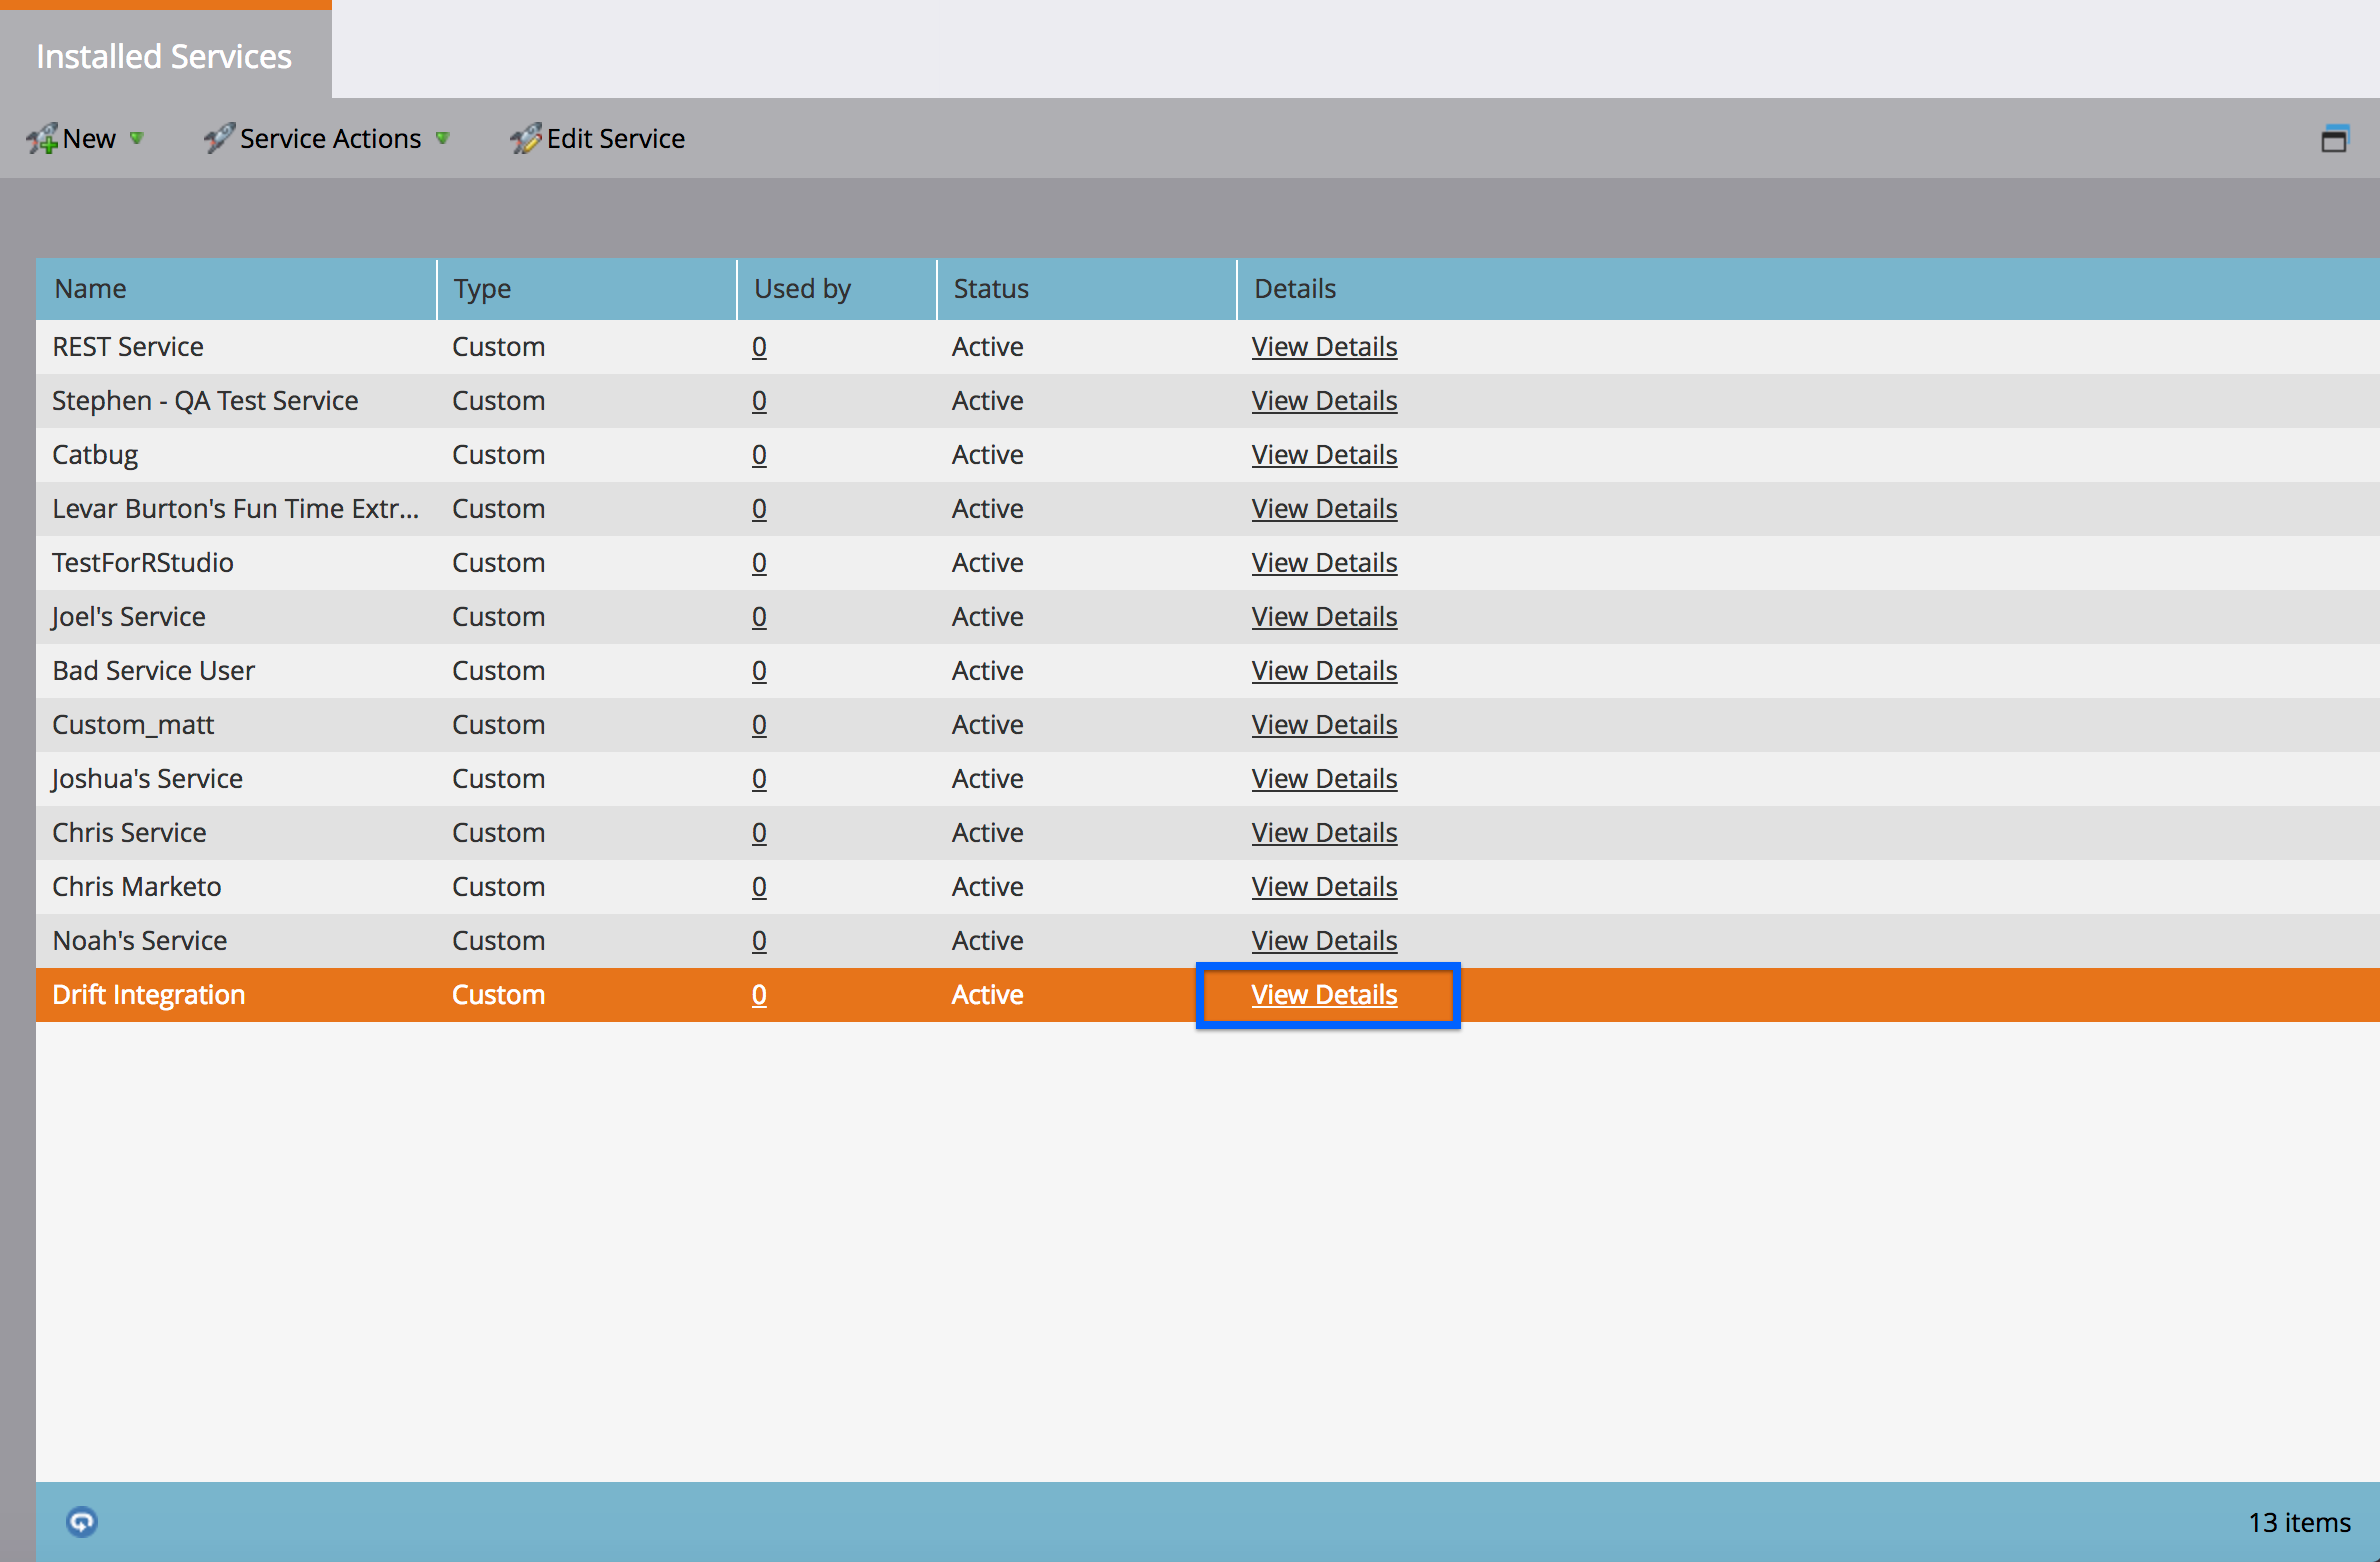
Task: Open View Details for Drift Integration
Action: coord(1324,995)
